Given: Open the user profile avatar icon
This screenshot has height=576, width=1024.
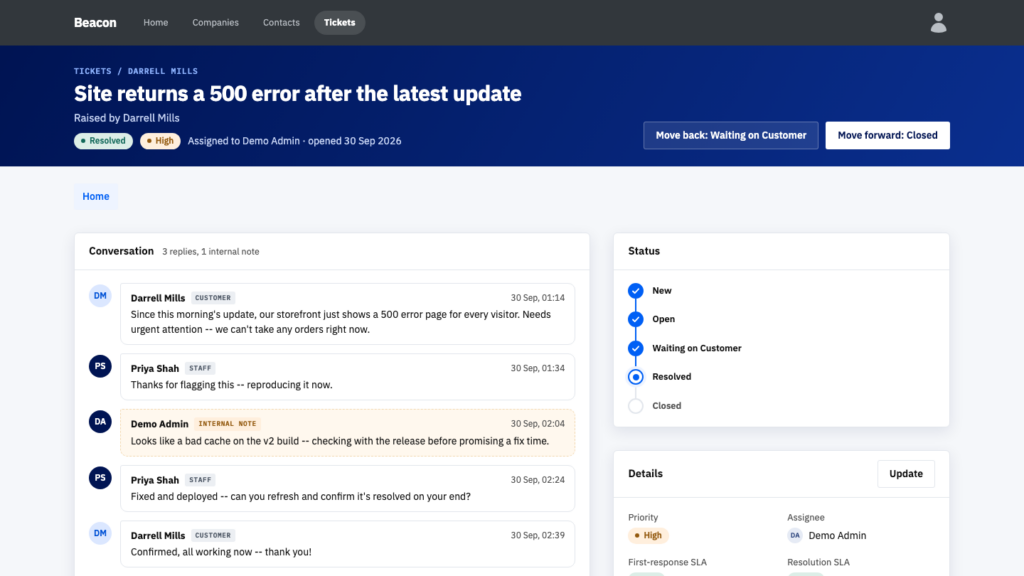Looking at the screenshot, I should click(x=938, y=23).
